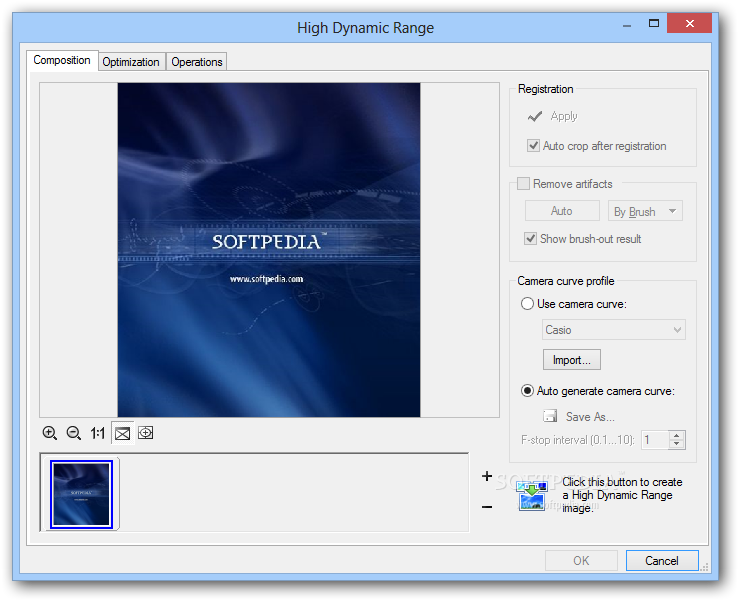Decrease the F-stop interval value
Screen dimensions: 739x601
coord(677,444)
